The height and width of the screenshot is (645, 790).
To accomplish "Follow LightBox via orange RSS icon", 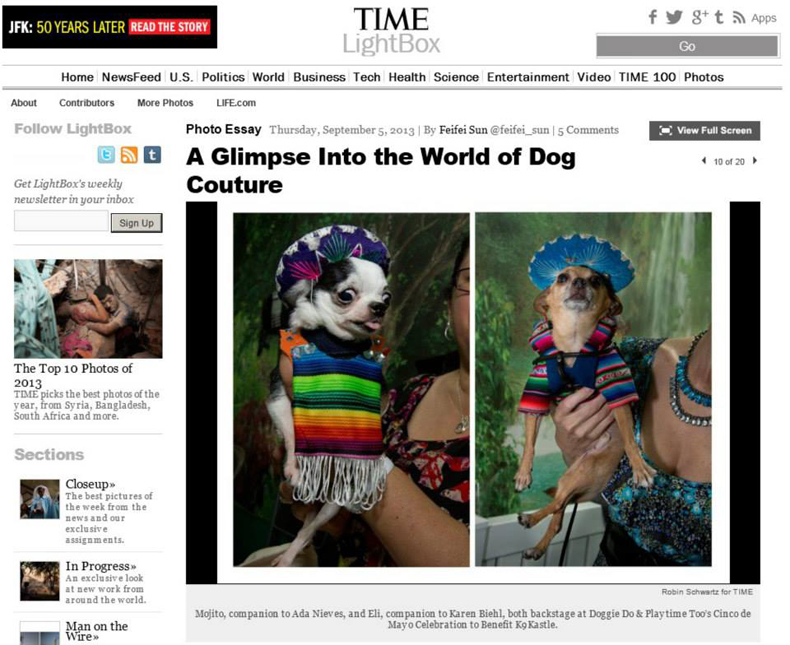I will point(129,155).
